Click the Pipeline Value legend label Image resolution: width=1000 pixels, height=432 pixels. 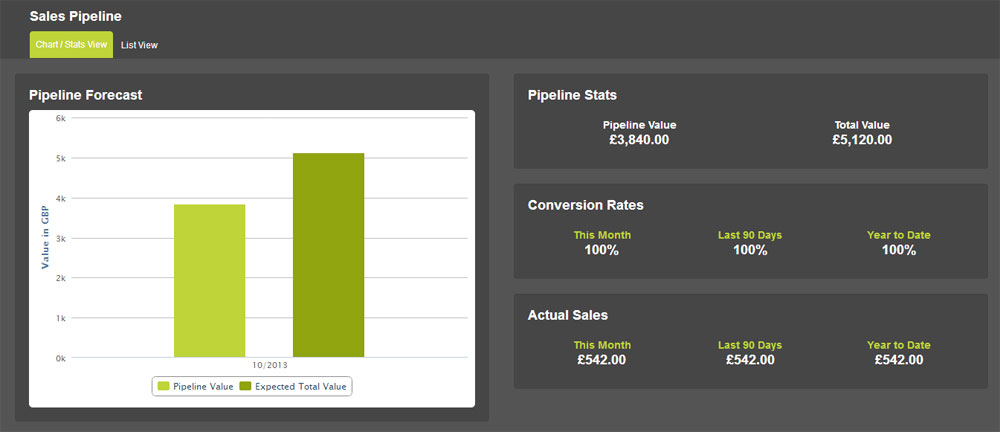point(203,386)
